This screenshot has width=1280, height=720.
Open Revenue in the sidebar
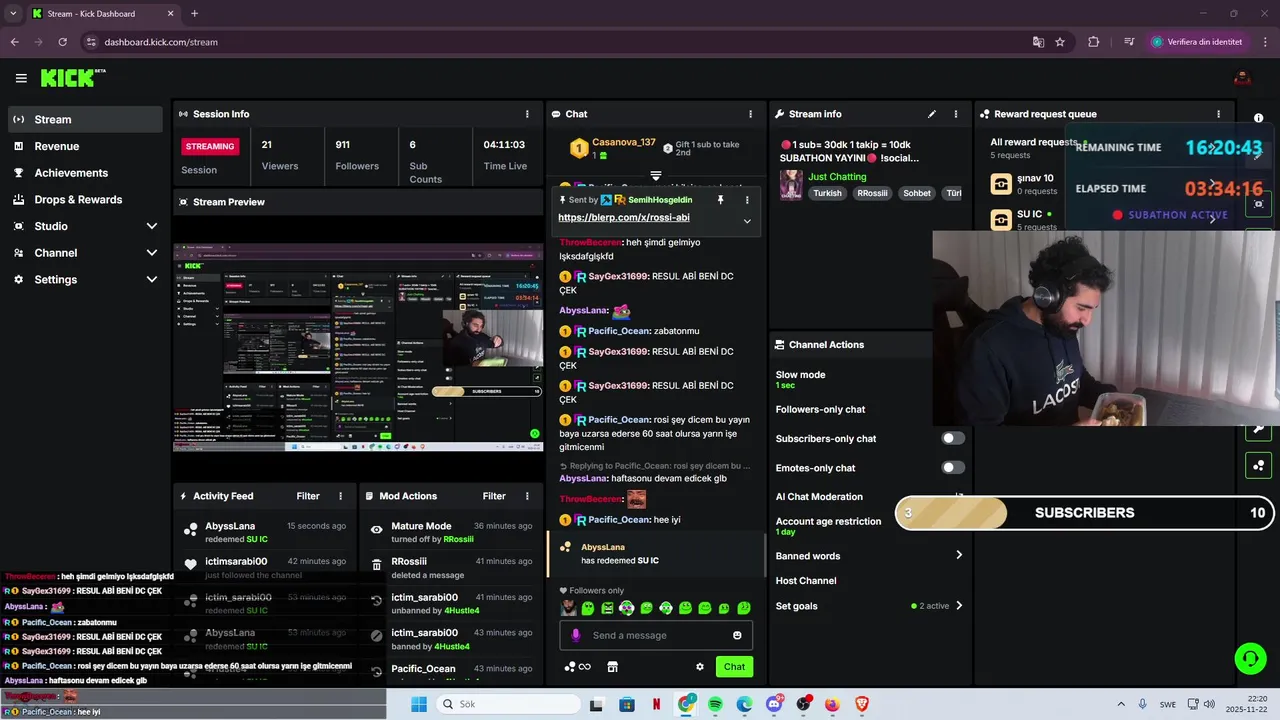coord(84,146)
